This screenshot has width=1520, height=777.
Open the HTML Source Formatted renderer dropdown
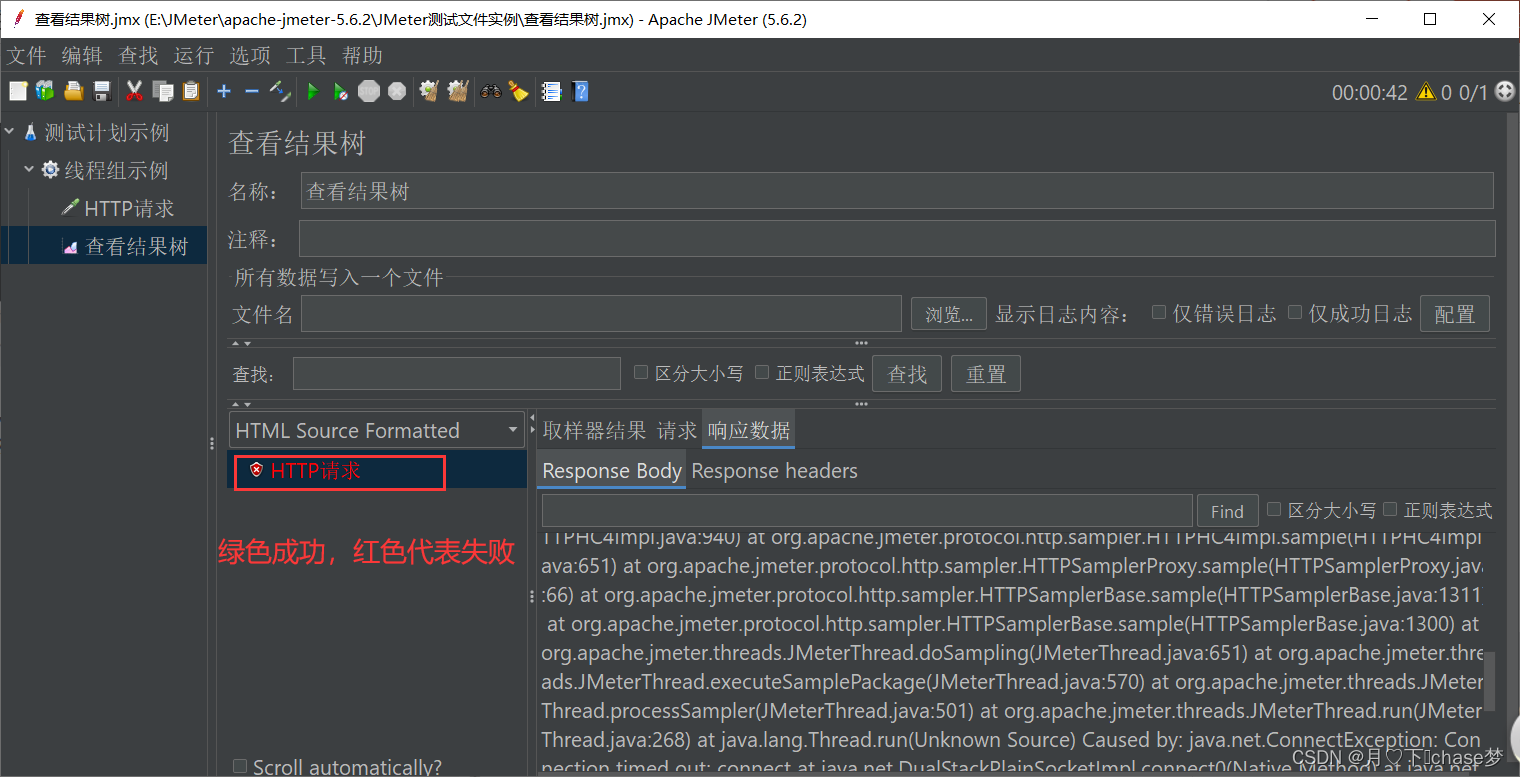(377, 430)
